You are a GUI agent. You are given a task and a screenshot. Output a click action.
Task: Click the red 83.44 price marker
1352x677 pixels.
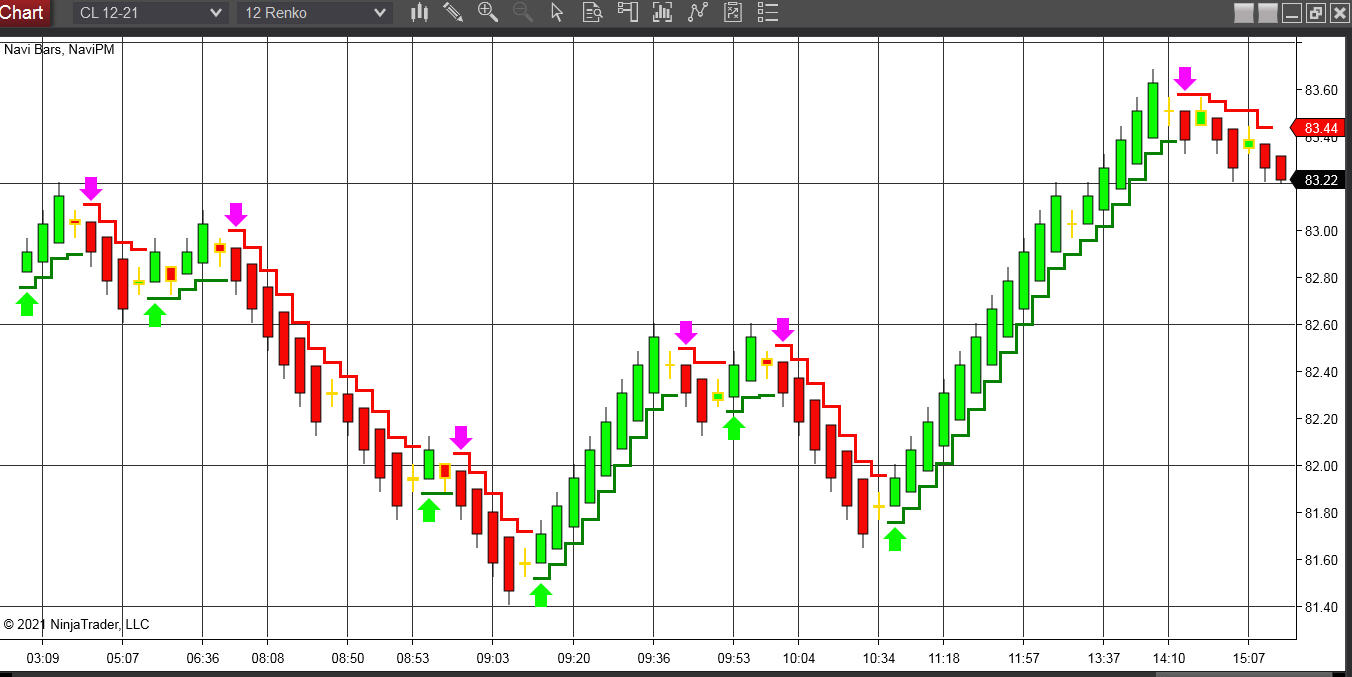coord(1320,128)
